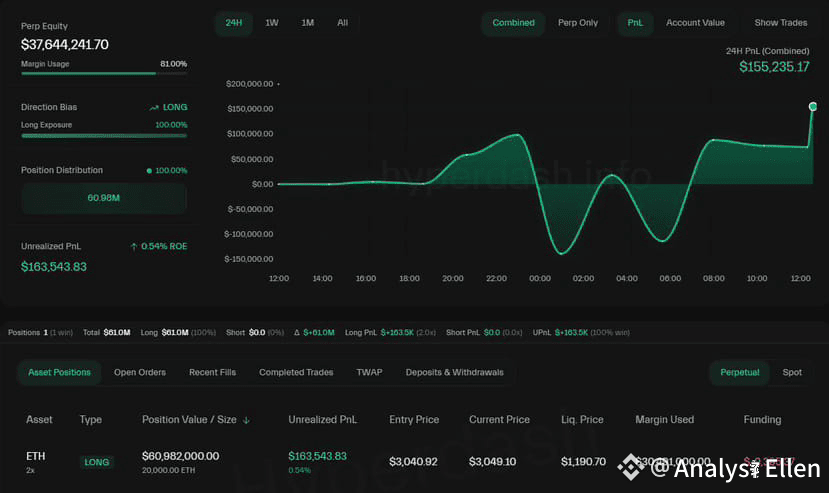Image resolution: width=829 pixels, height=493 pixels.
Task: Click the Margin Usage progress bar
Action: [104, 74]
